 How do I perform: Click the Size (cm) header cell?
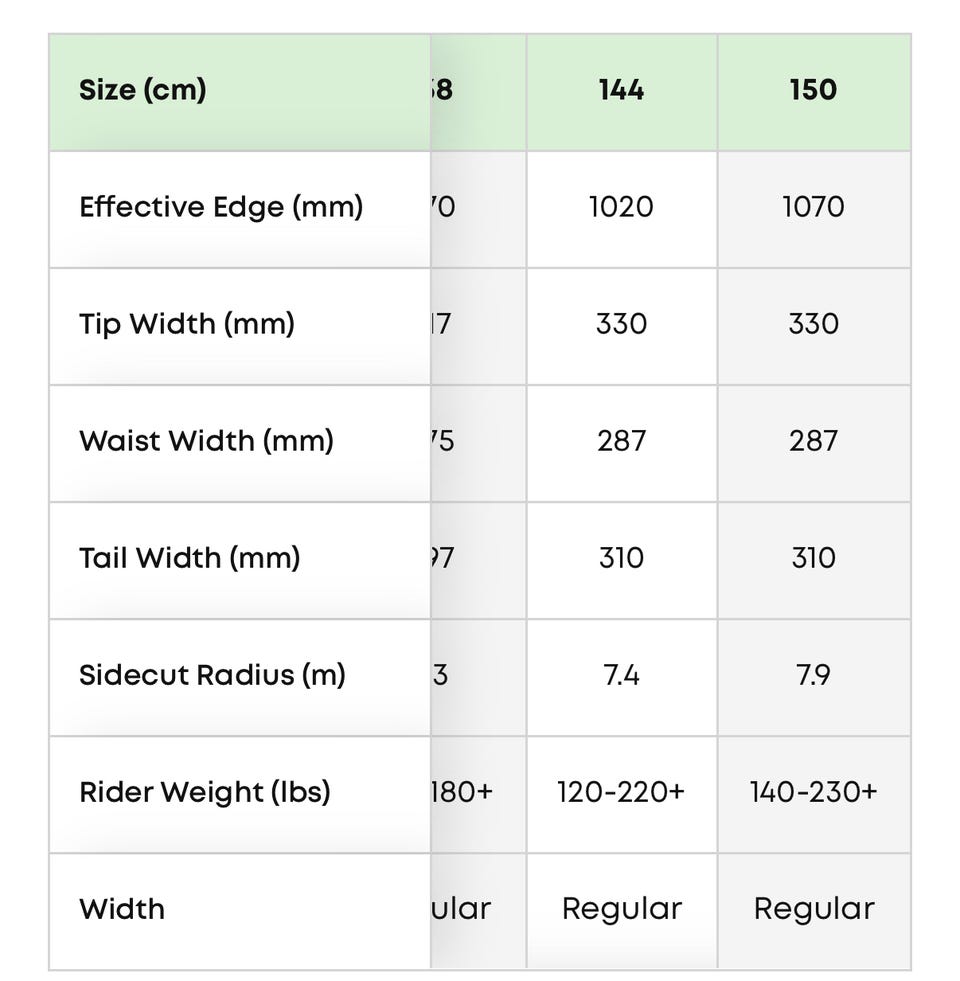(143, 90)
